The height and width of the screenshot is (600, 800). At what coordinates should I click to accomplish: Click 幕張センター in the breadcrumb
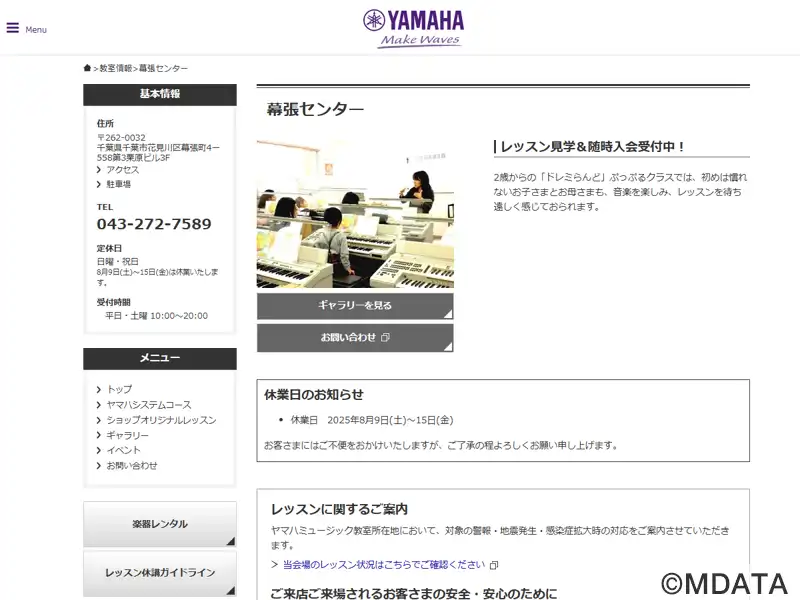pos(163,68)
